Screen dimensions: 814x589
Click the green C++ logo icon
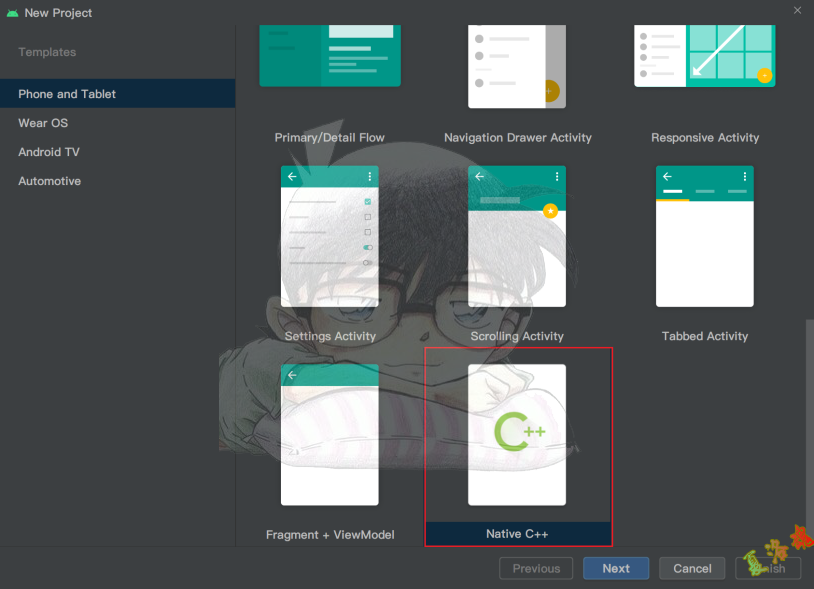point(519,431)
